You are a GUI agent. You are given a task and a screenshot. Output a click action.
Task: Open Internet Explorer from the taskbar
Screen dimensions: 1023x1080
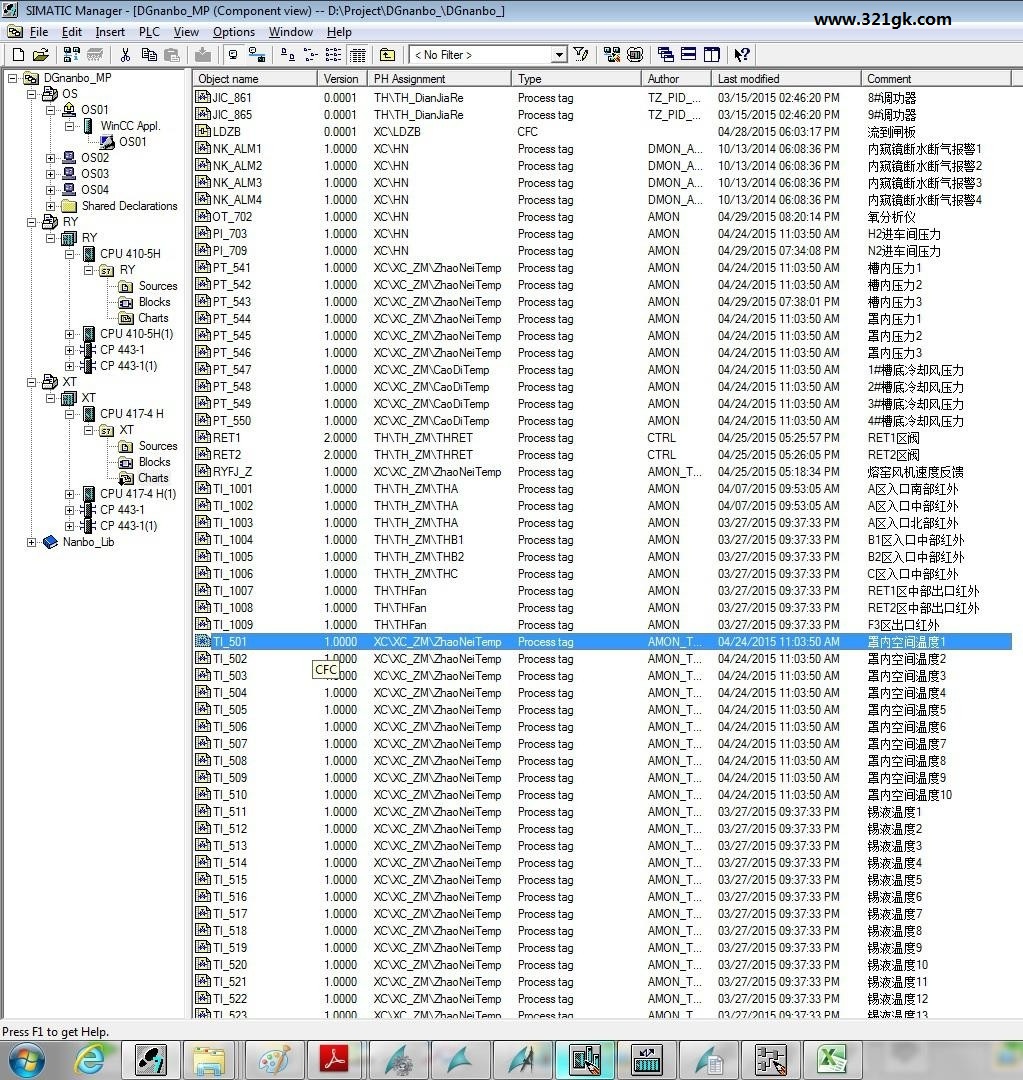coord(90,1059)
